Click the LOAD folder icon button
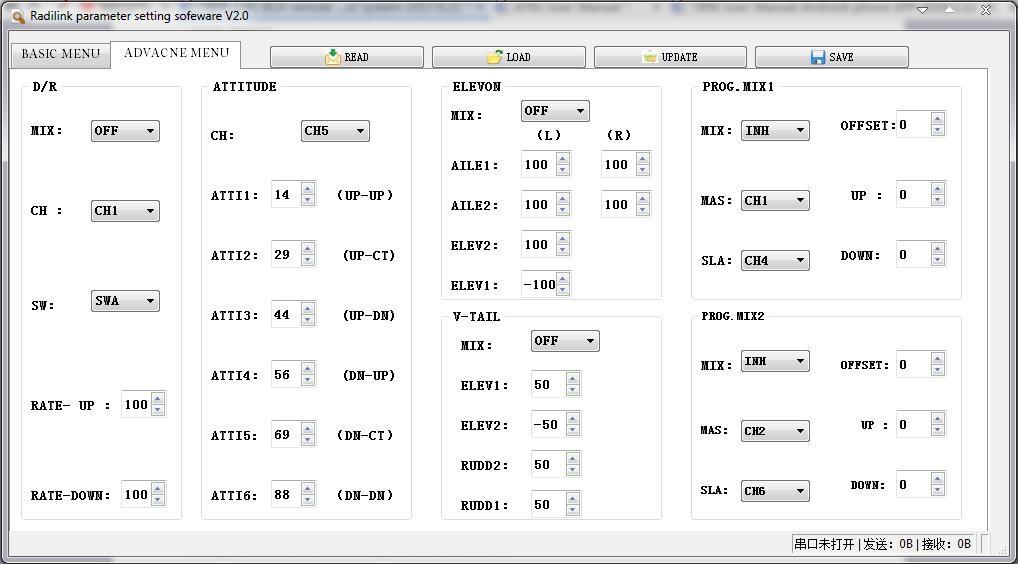Screen dimensions: 1018x564 click(x=508, y=57)
